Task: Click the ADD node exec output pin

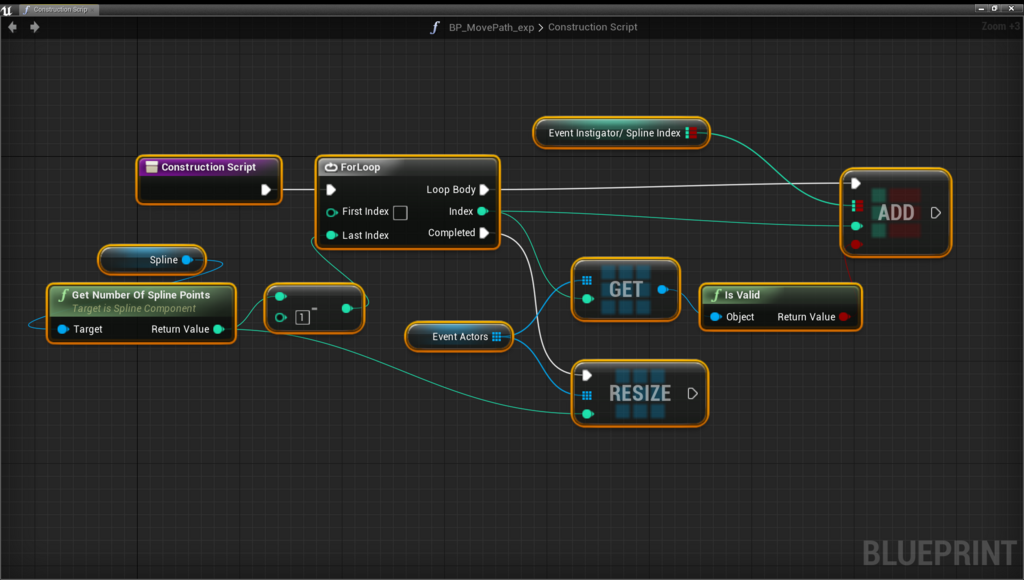Action: click(935, 213)
